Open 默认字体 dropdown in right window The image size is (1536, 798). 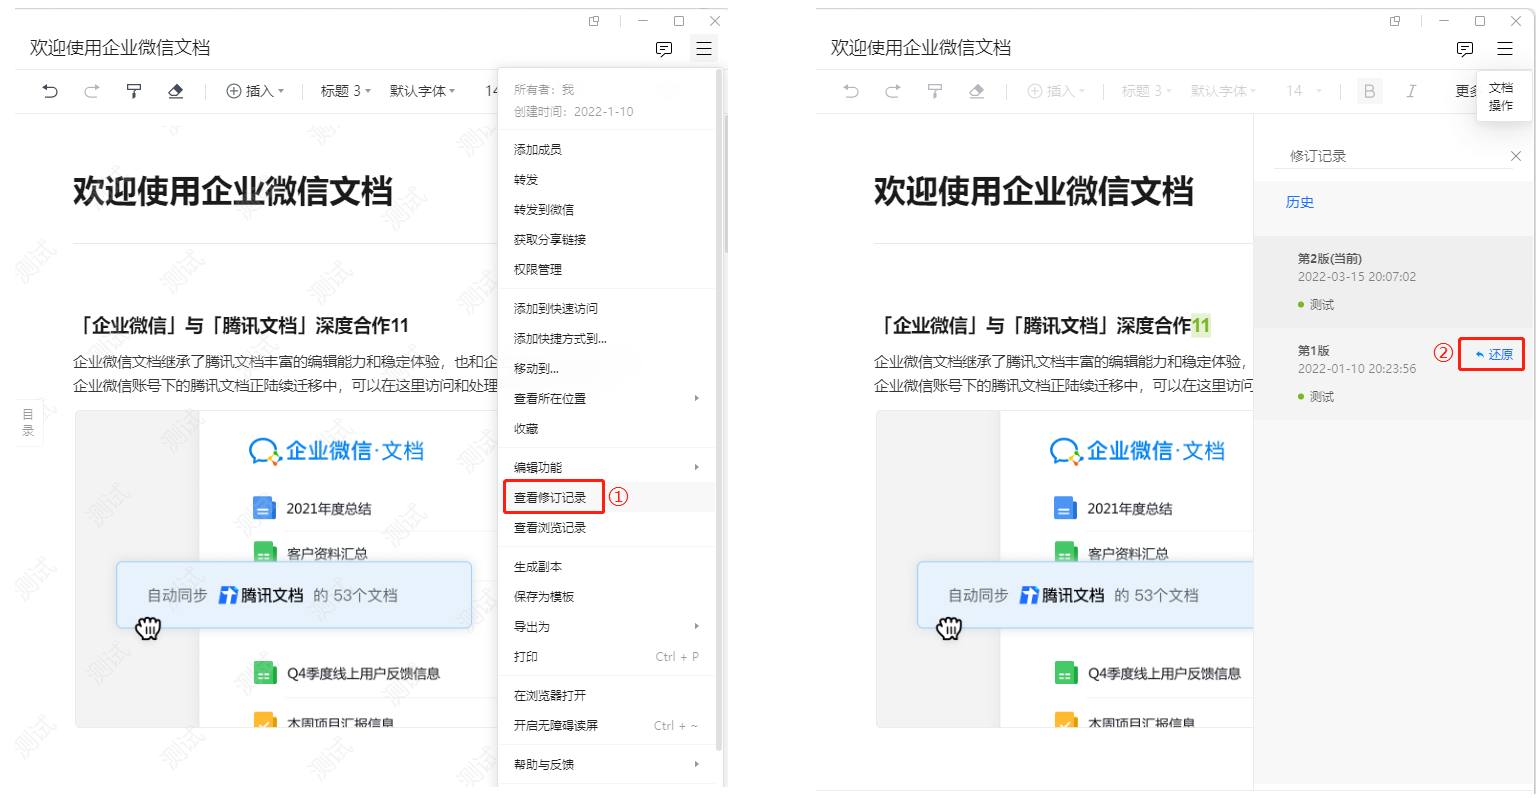click(x=1223, y=91)
